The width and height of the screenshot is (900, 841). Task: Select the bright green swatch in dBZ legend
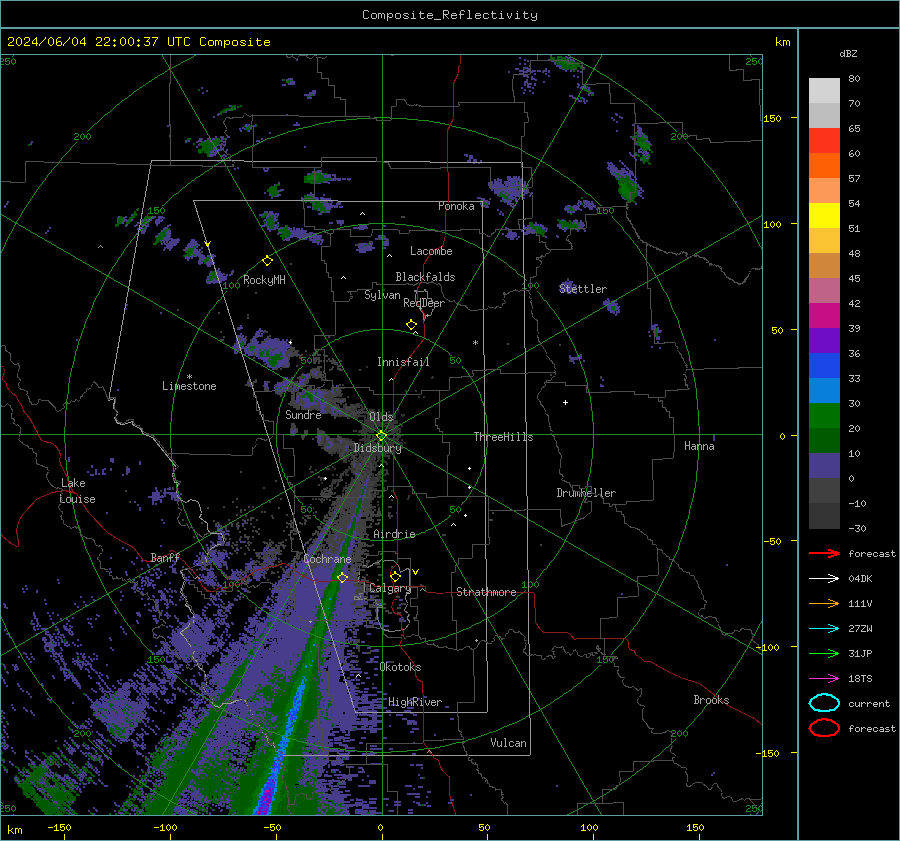824,415
